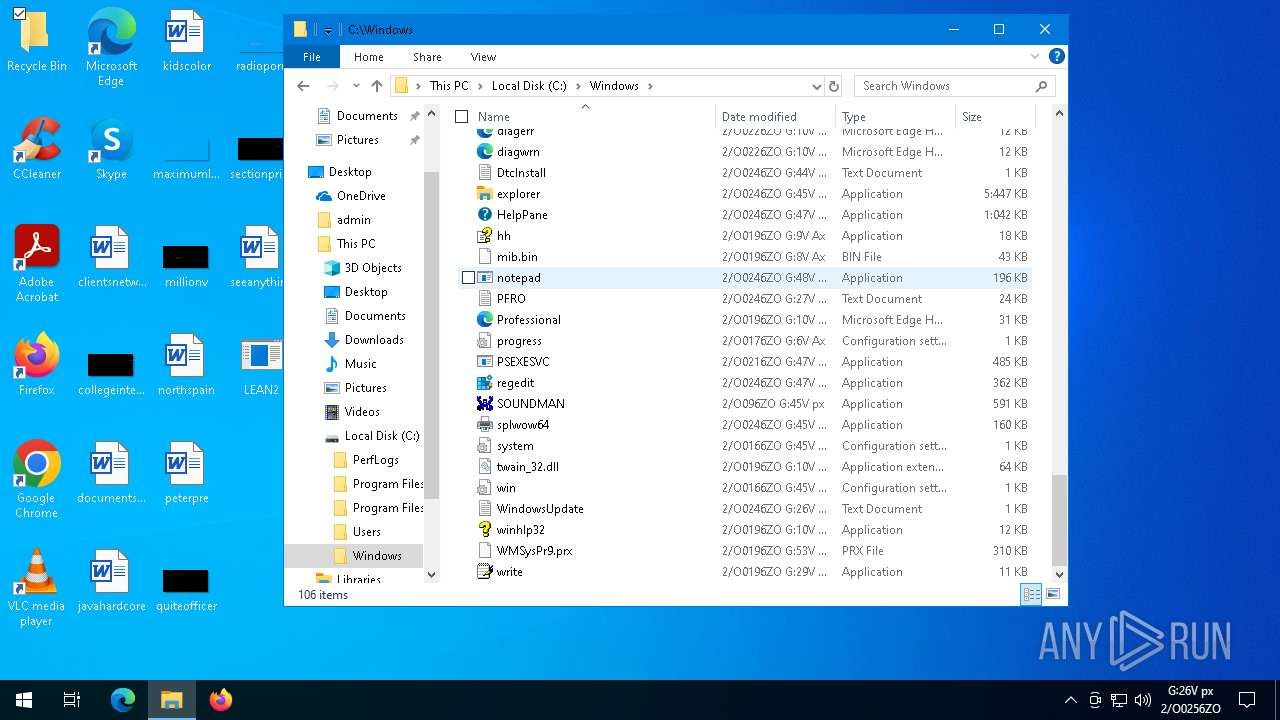Click the Search Windows input field
Image resolution: width=1280 pixels, height=720 pixels.
[x=953, y=86]
